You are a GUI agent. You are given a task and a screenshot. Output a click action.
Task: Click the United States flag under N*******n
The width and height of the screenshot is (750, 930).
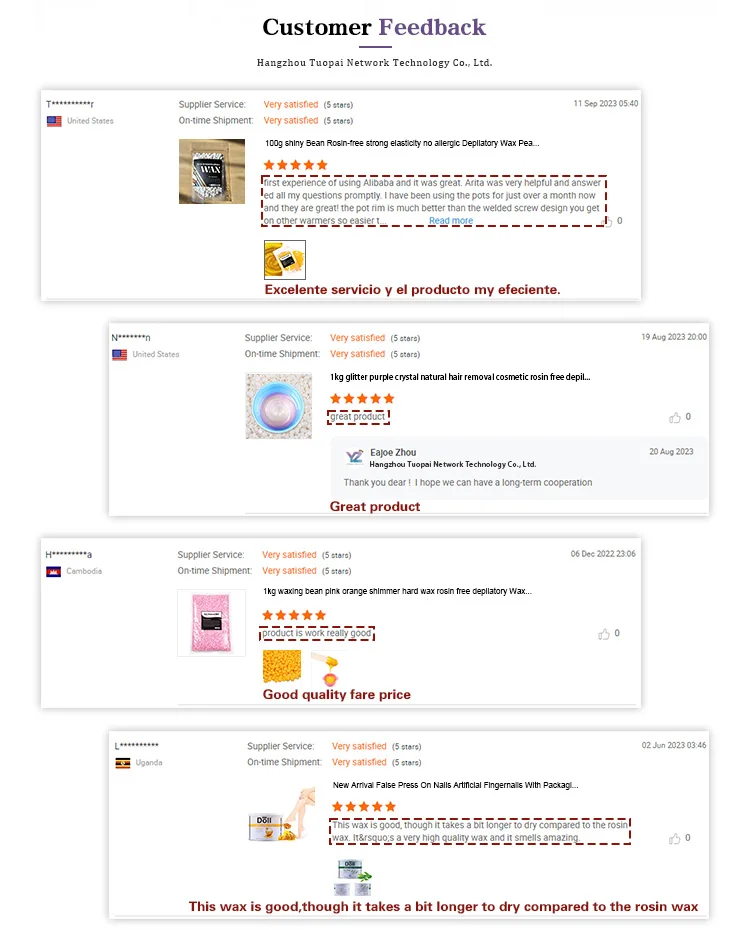point(120,355)
